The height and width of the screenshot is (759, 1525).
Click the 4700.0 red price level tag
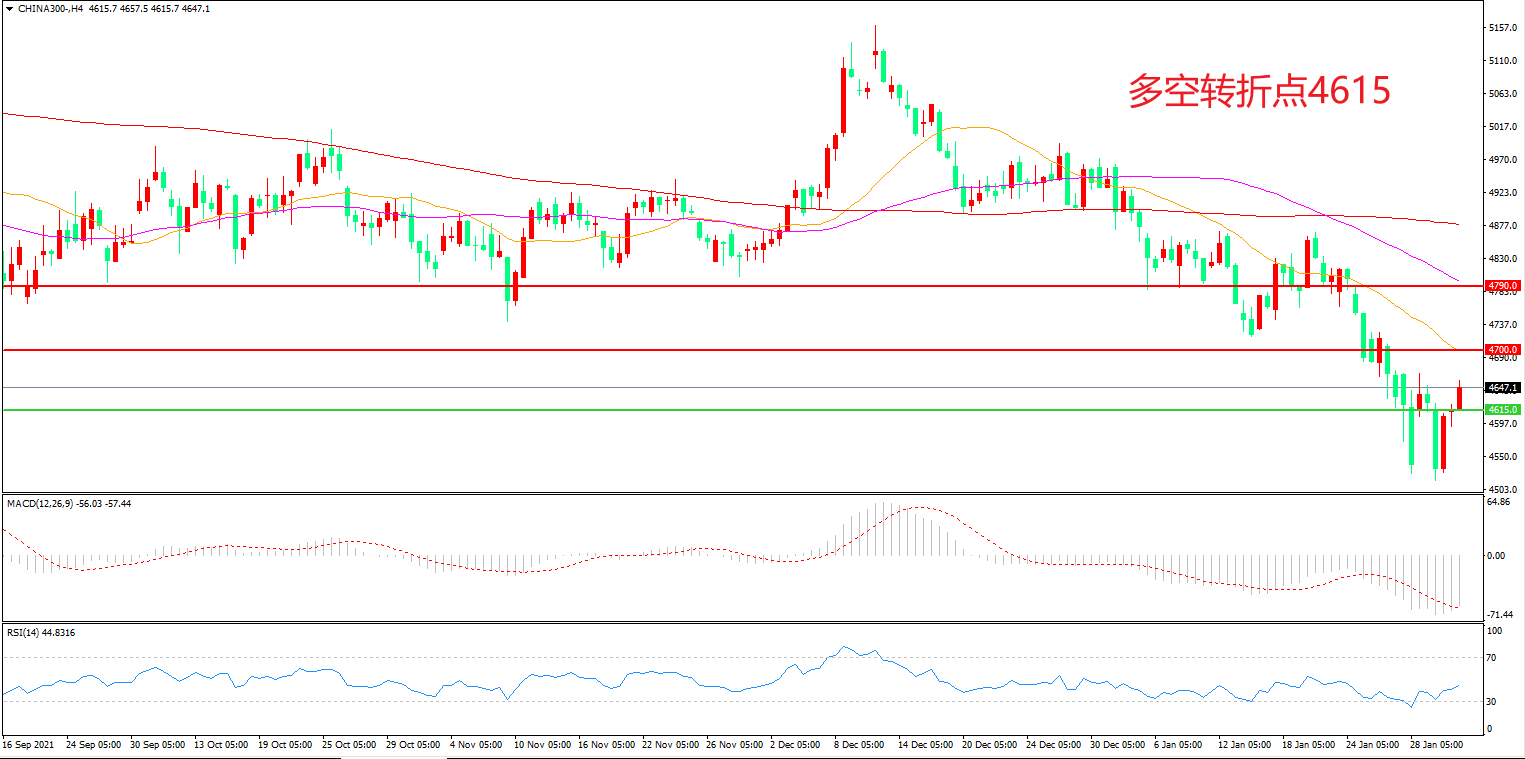tap(1503, 350)
